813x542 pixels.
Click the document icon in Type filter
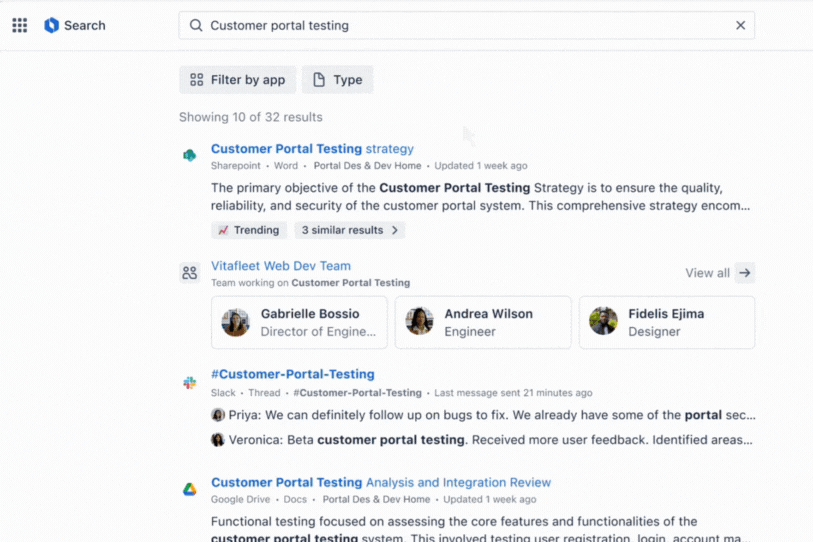tap(319, 79)
